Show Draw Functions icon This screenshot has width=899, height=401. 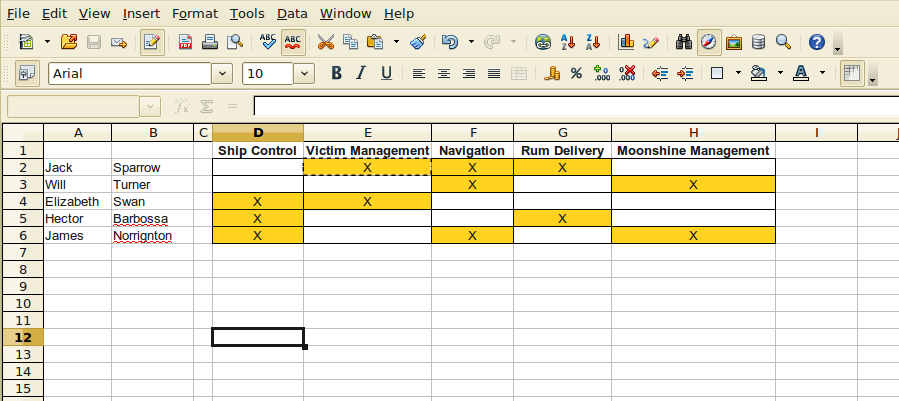point(651,42)
